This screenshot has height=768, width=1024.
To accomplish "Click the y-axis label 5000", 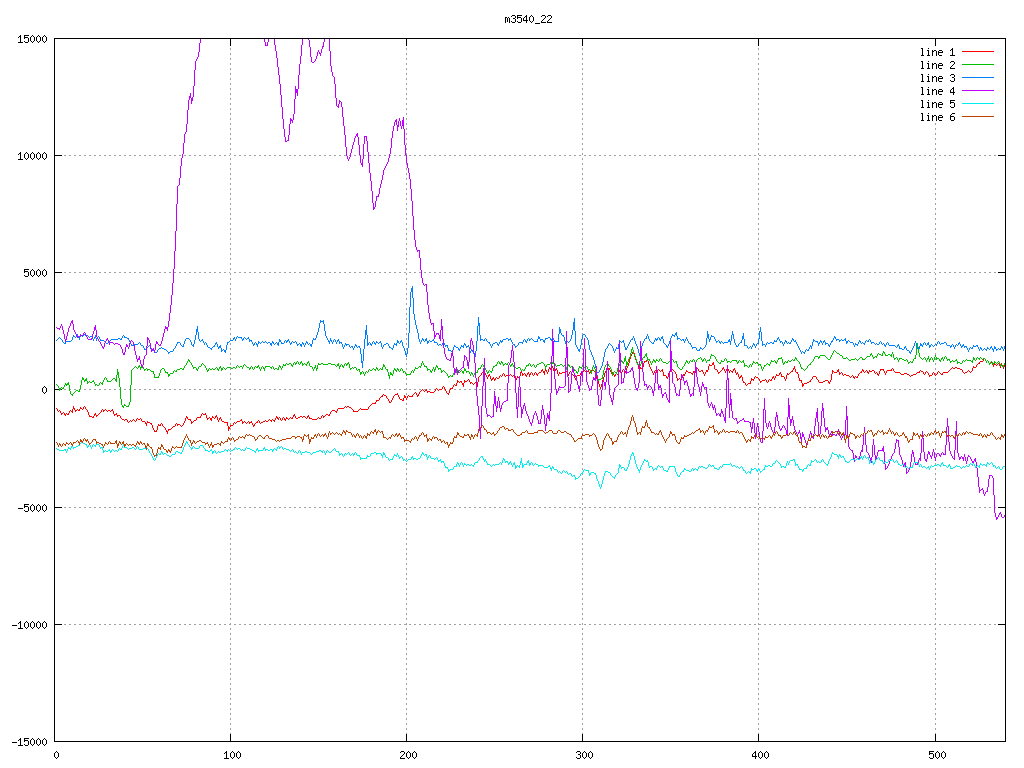I will (x=35, y=273).
